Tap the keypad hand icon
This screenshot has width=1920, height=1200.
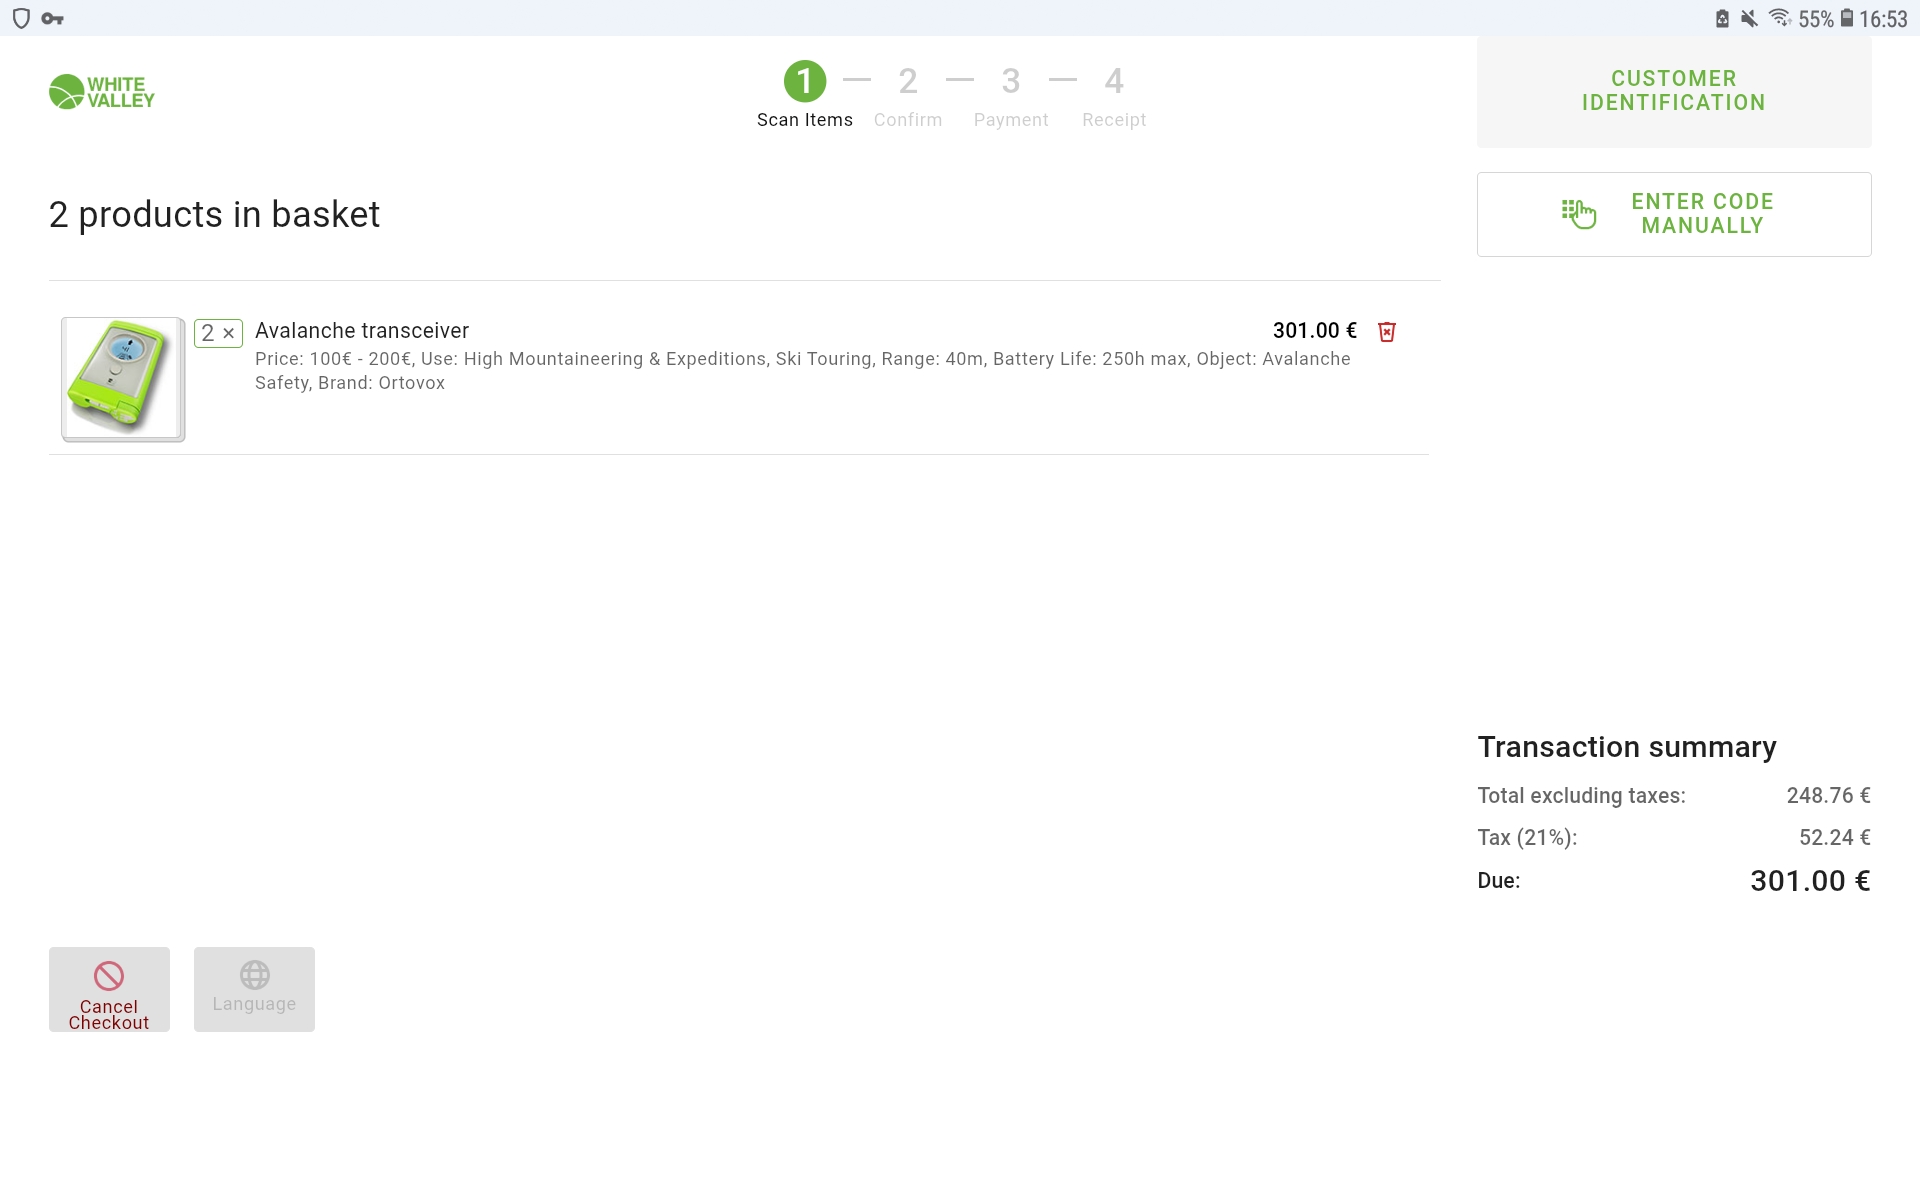tap(1578, 214)
